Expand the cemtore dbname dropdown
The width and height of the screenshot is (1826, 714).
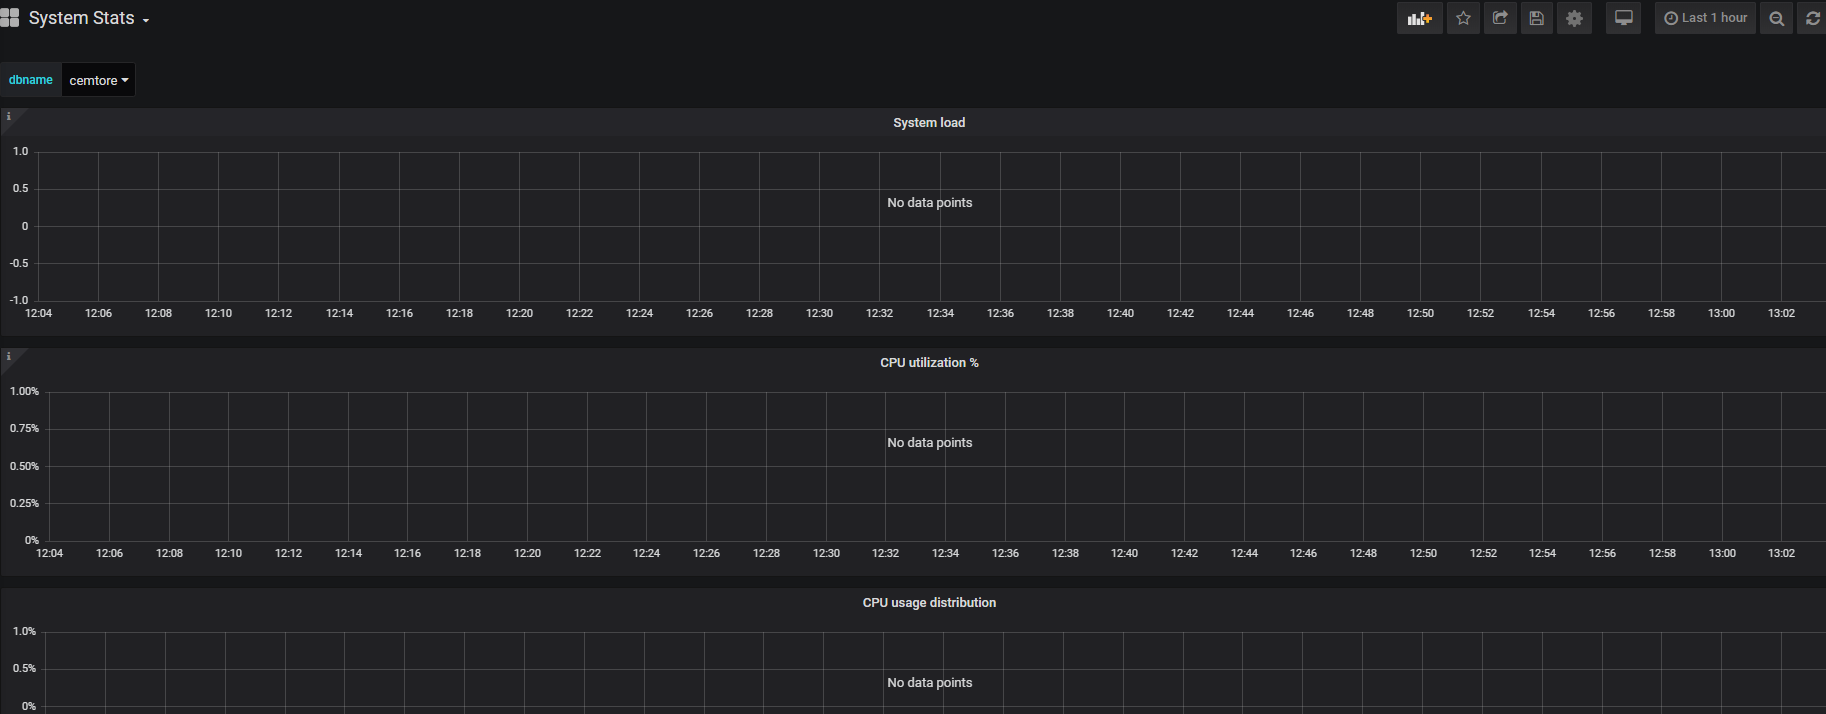pyautogui.click(x=98, y=80)
